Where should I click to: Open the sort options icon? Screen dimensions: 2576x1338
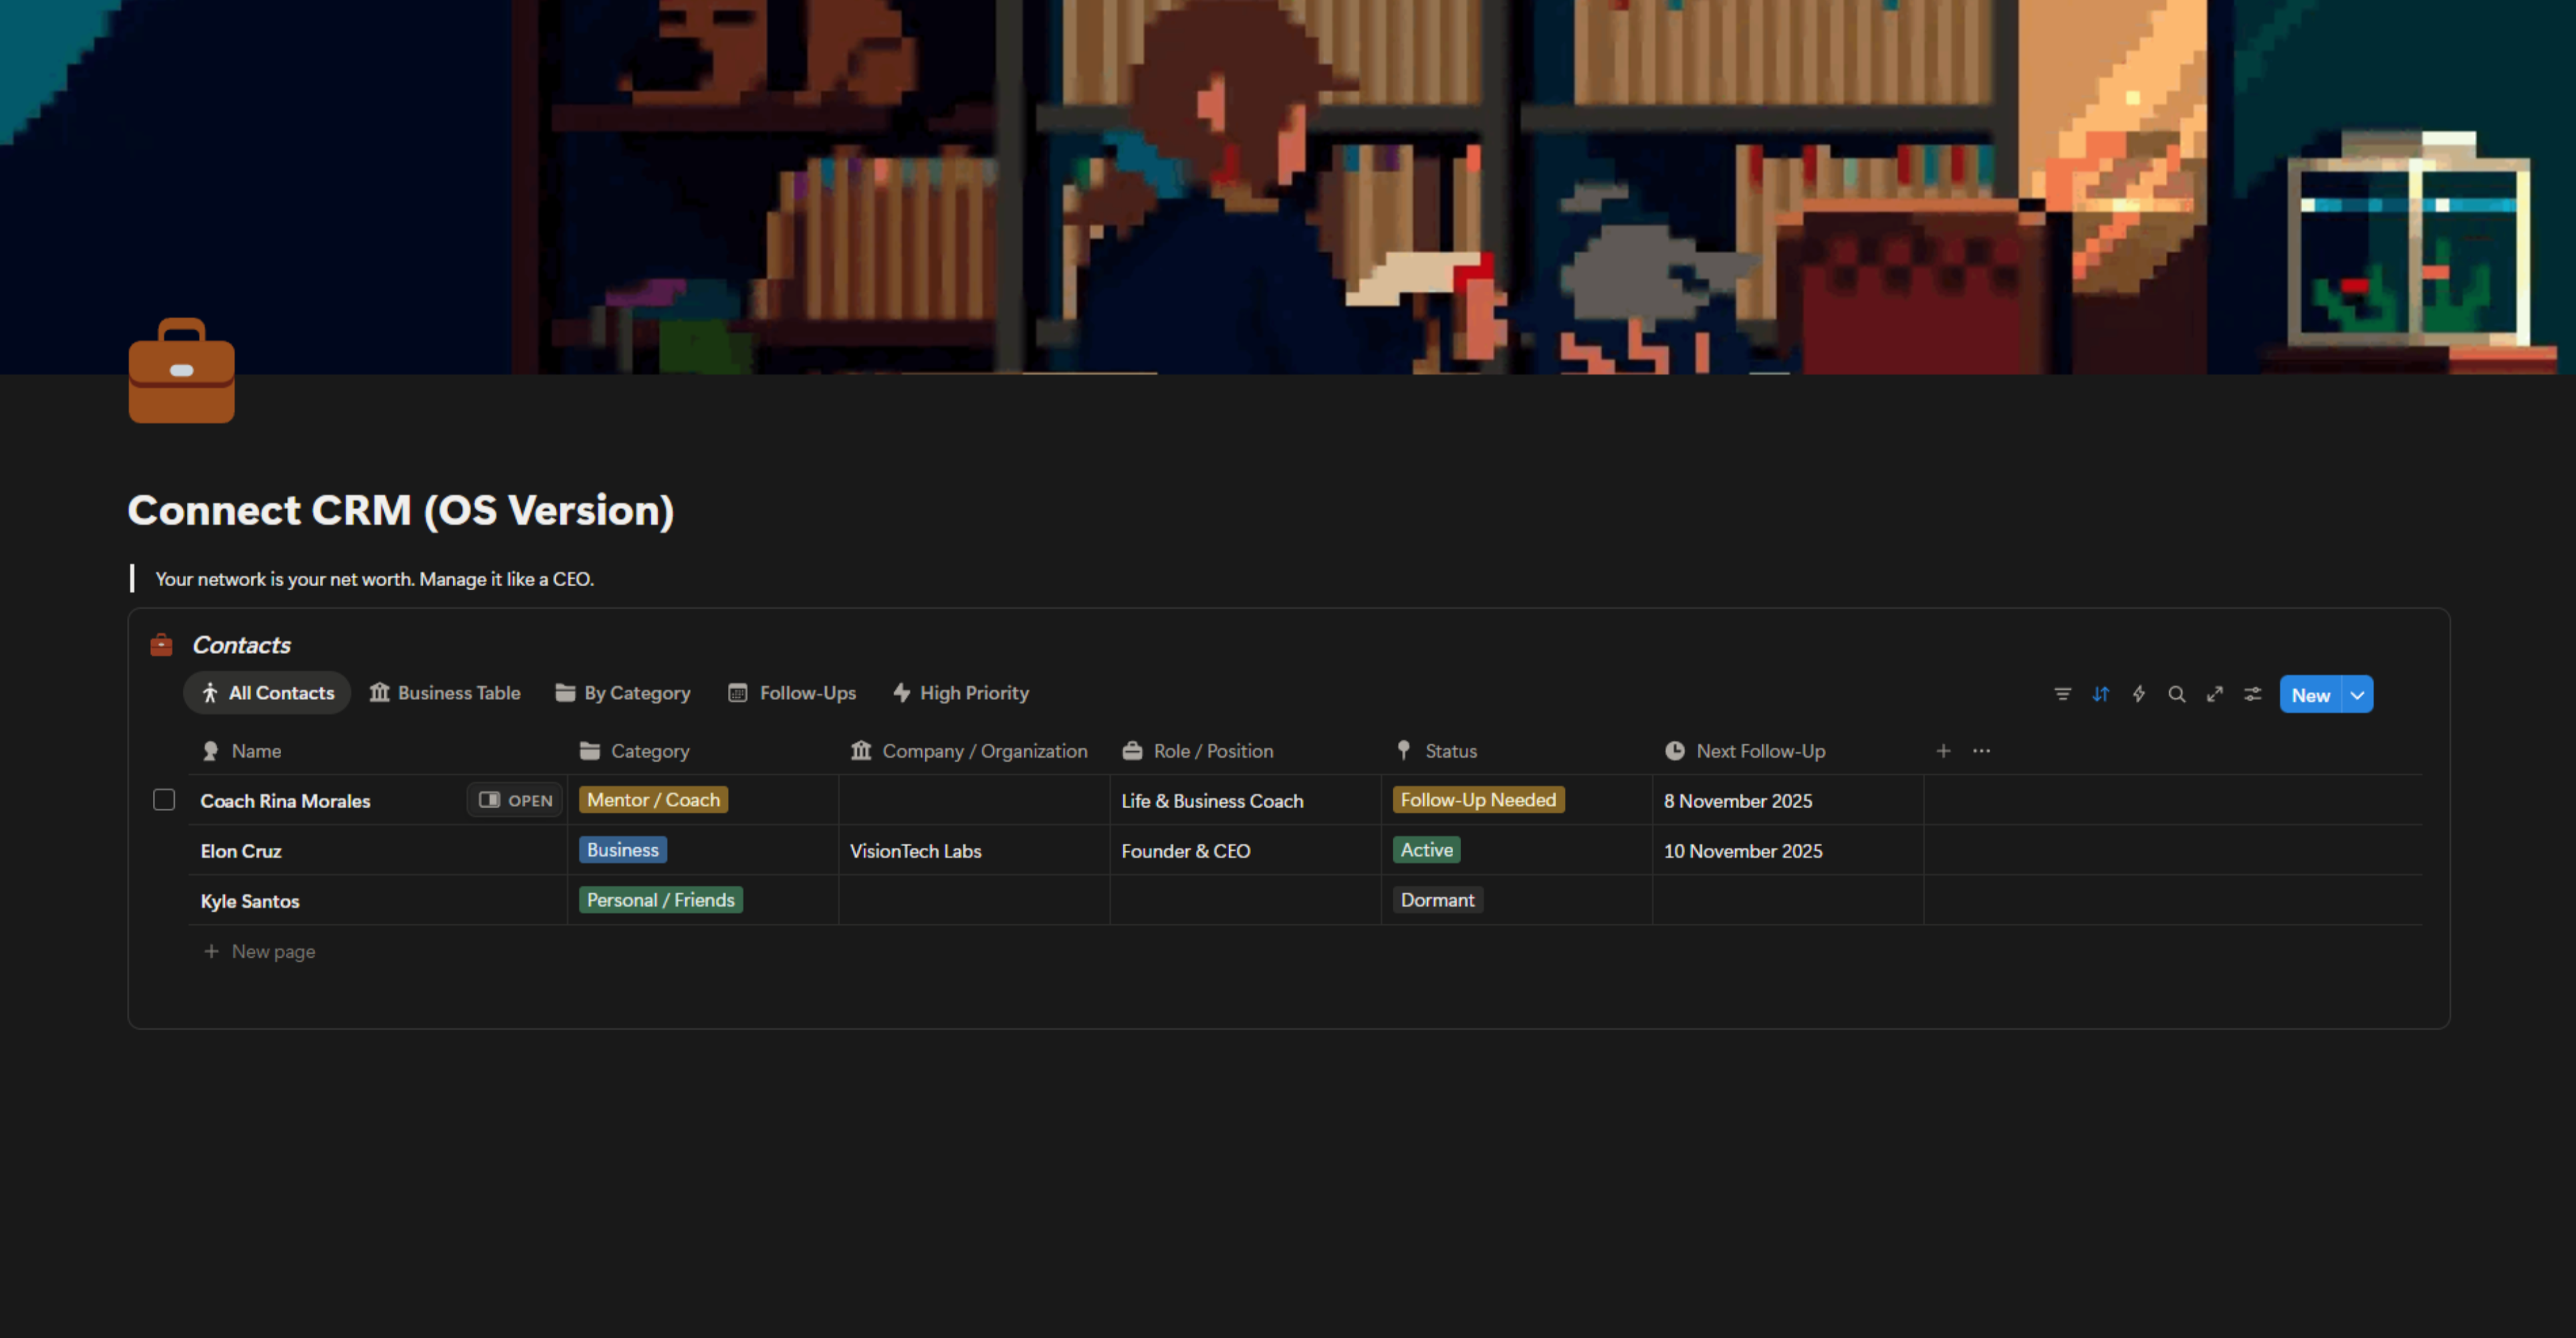2100,694
